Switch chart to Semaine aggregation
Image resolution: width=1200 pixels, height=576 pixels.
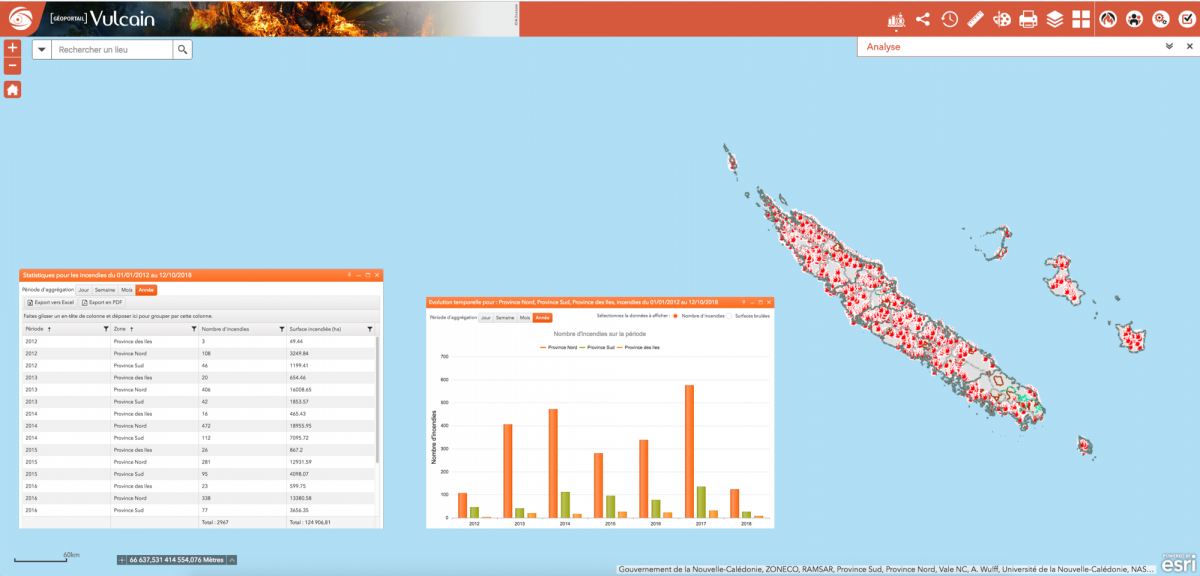pyautogui.click(x=506, y=317)
